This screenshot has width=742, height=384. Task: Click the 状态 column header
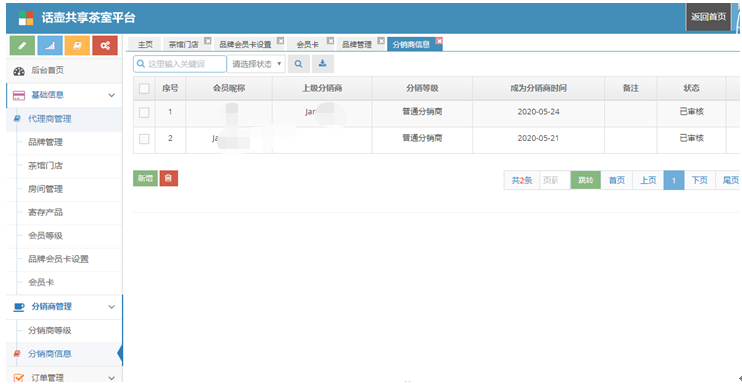coord(691,89)
